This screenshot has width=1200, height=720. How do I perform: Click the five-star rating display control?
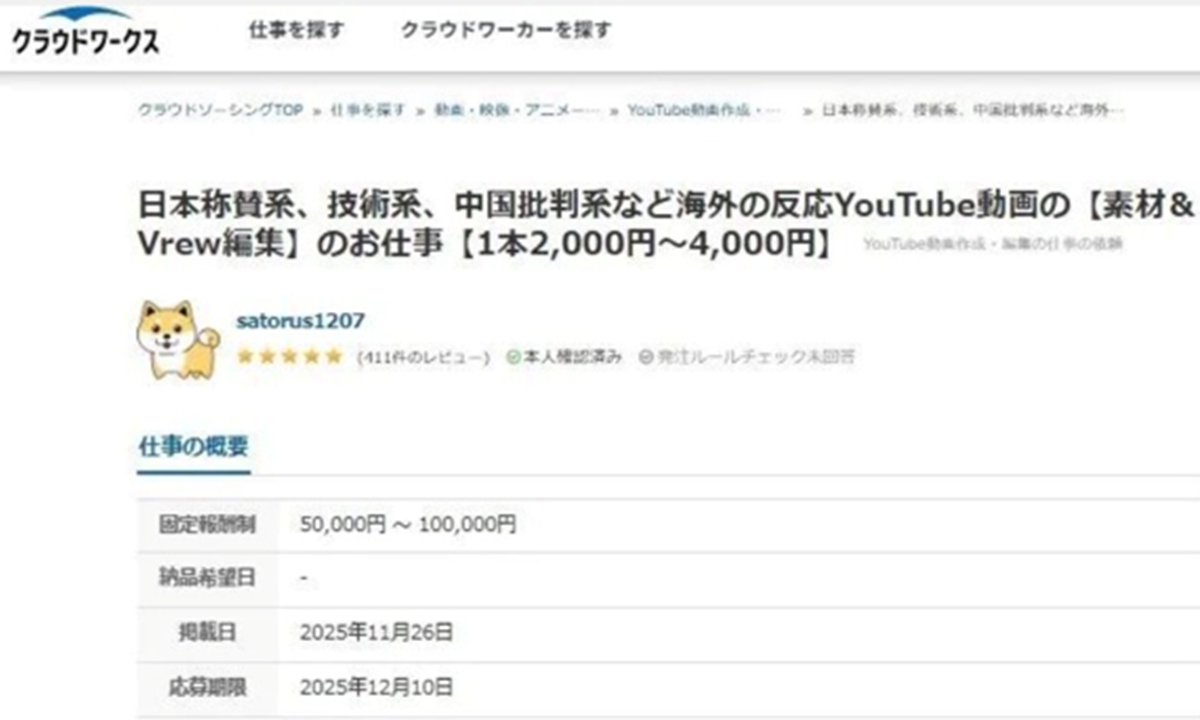(287, 353)
